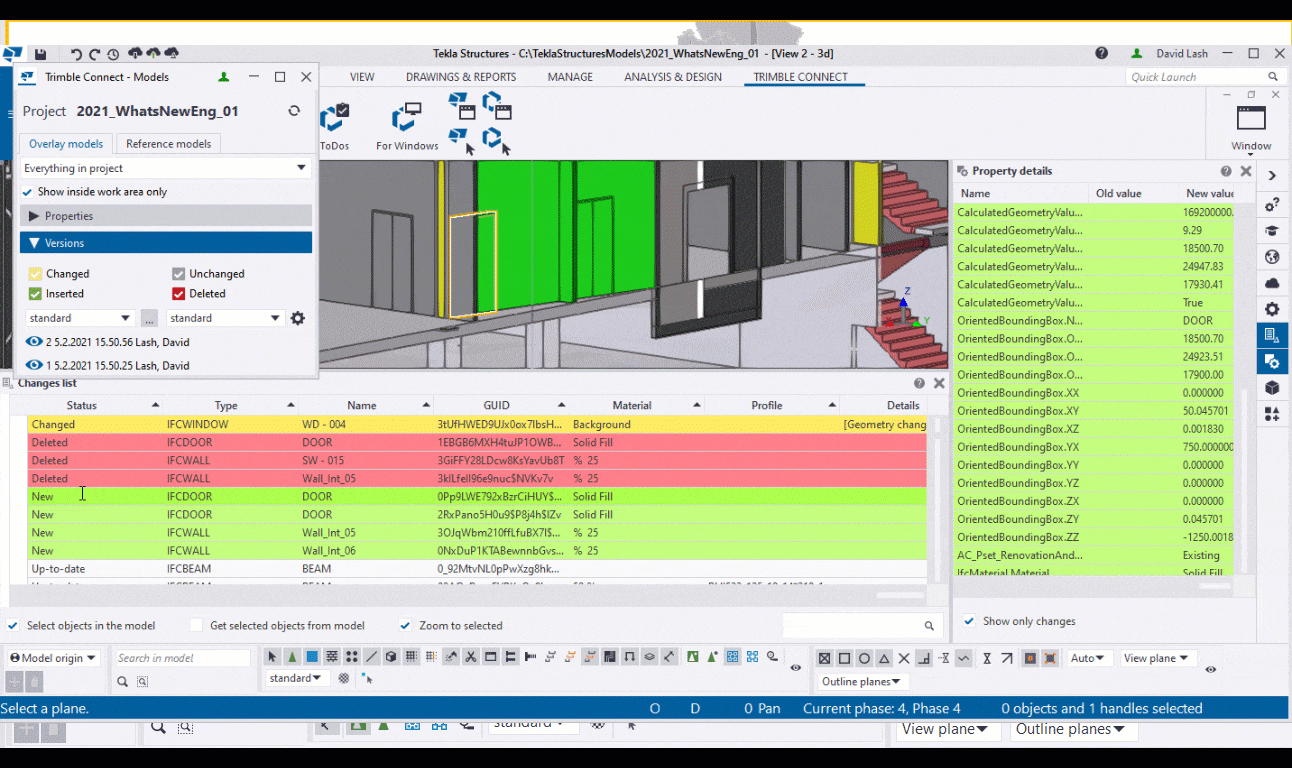Open selection filter standard dropdown in the toolbar

(x=297, y=678)
